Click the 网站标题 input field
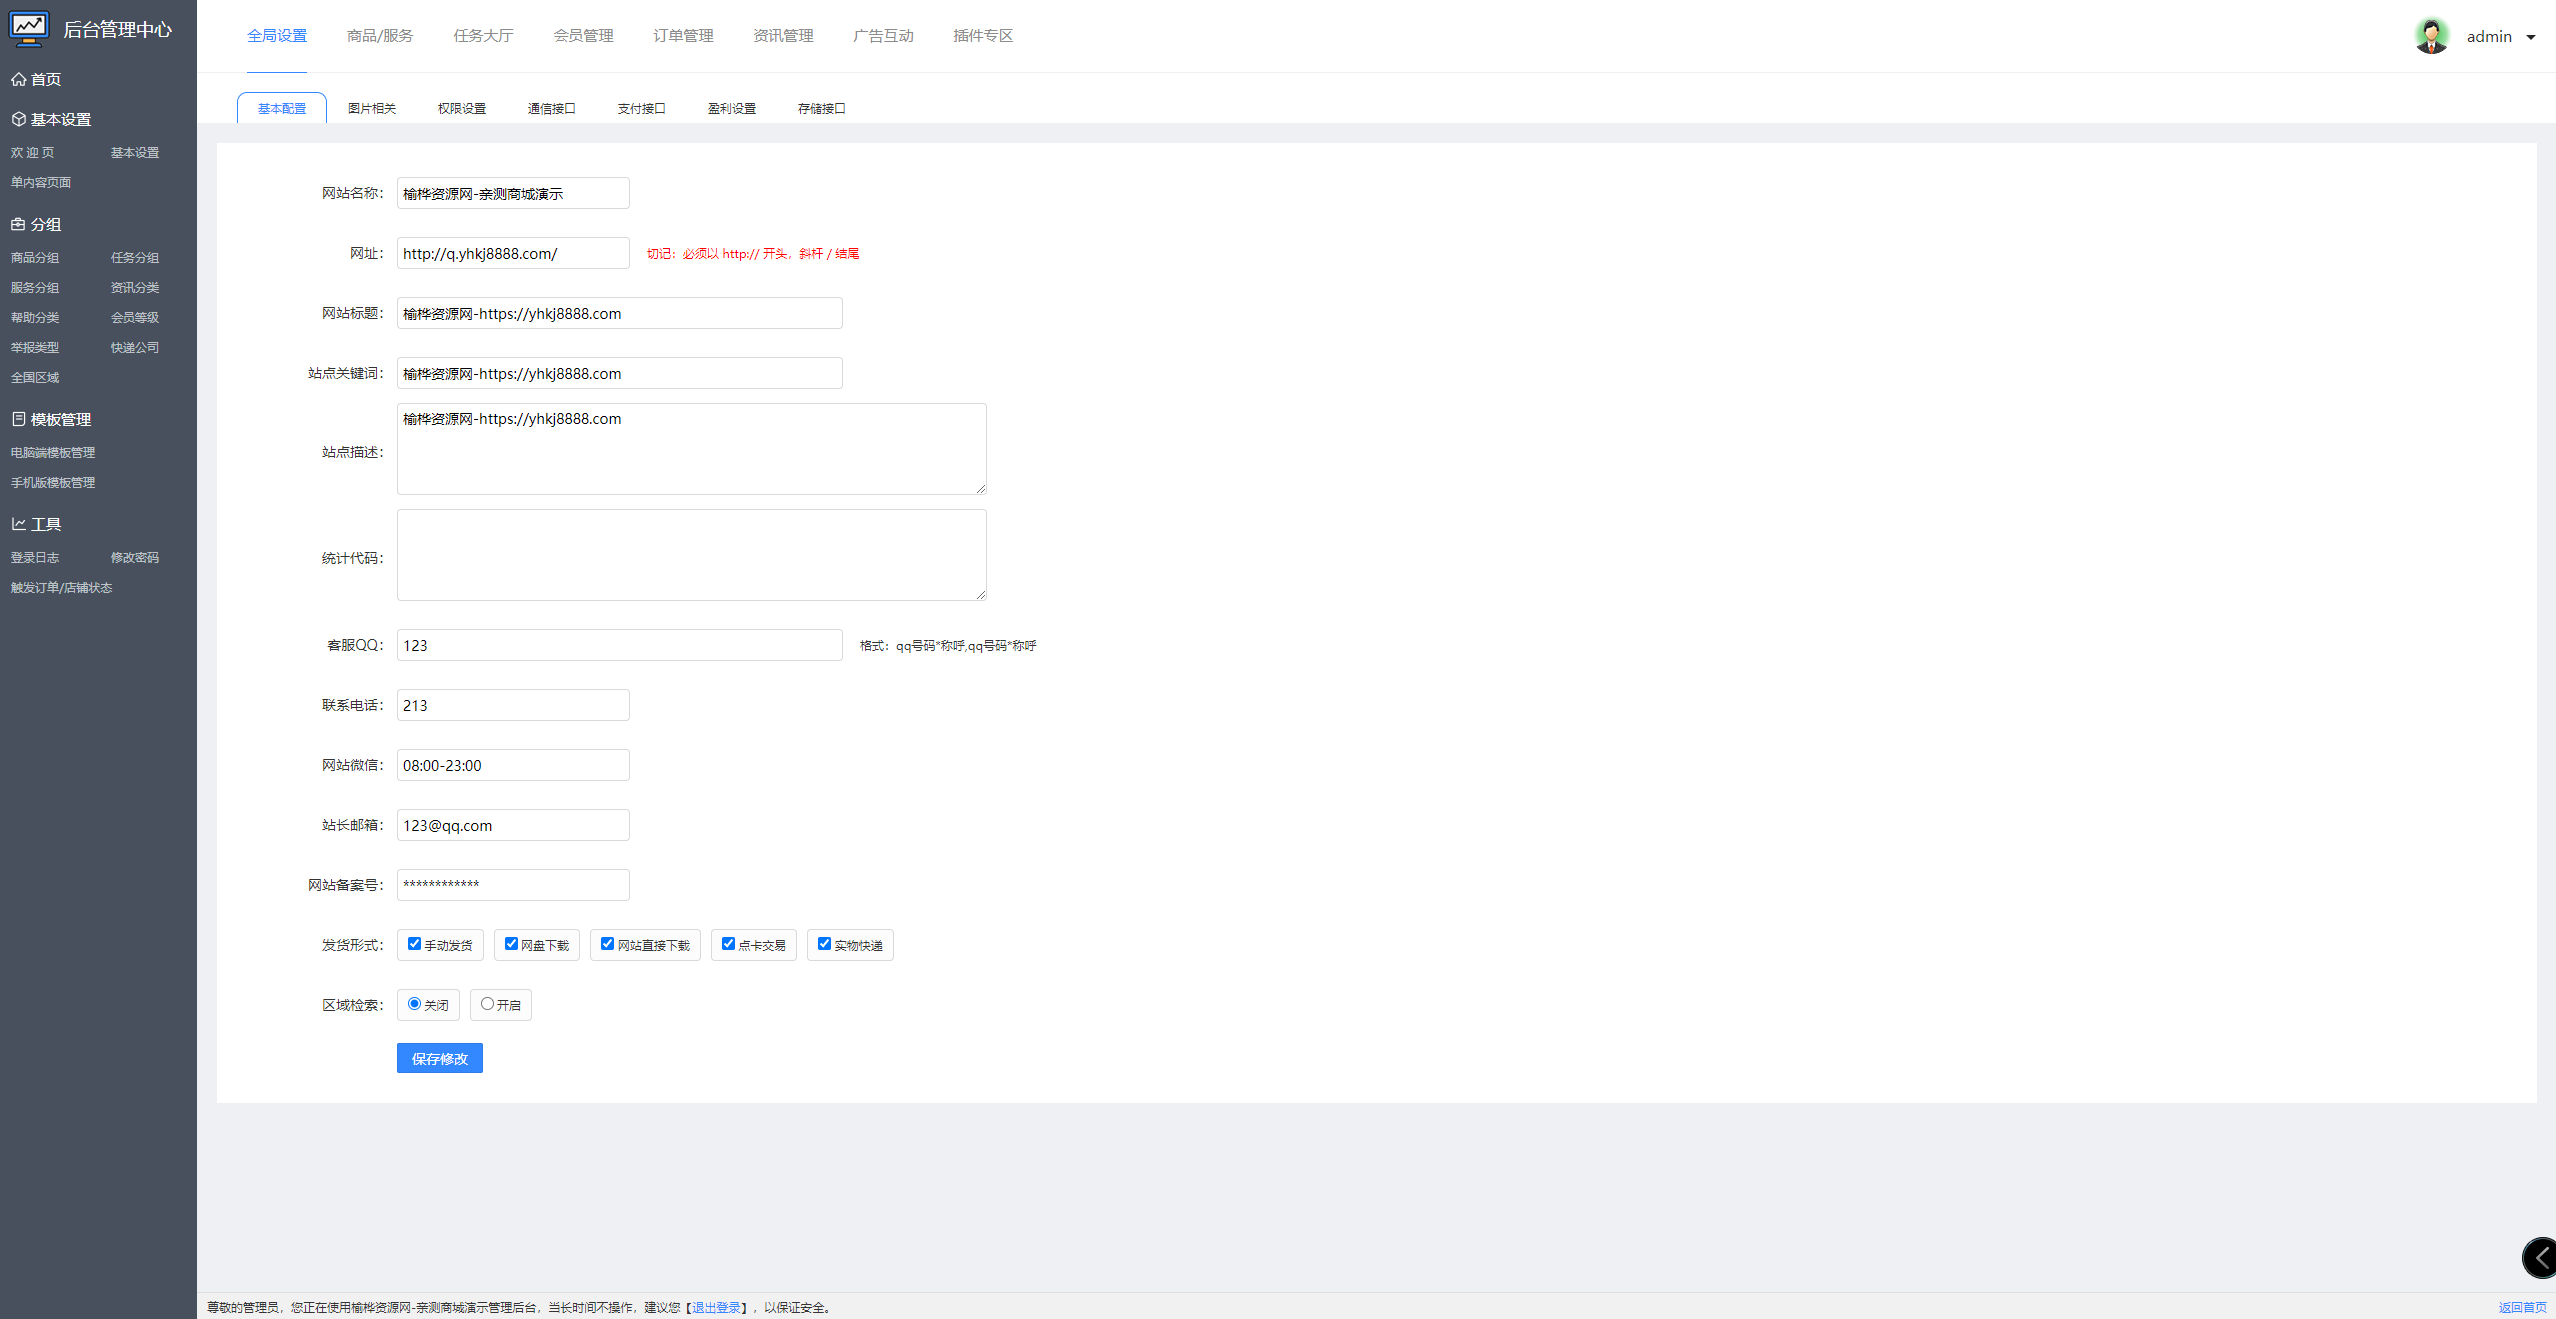The width and height of the screenshot is (2556, 1319). (620, 313)
